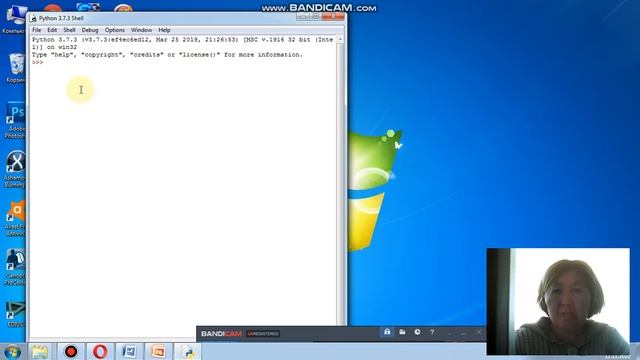Click the Bandicam UNREGISTERED label
640x360 pixels.
pyautogui.click(x=263, y=334)
